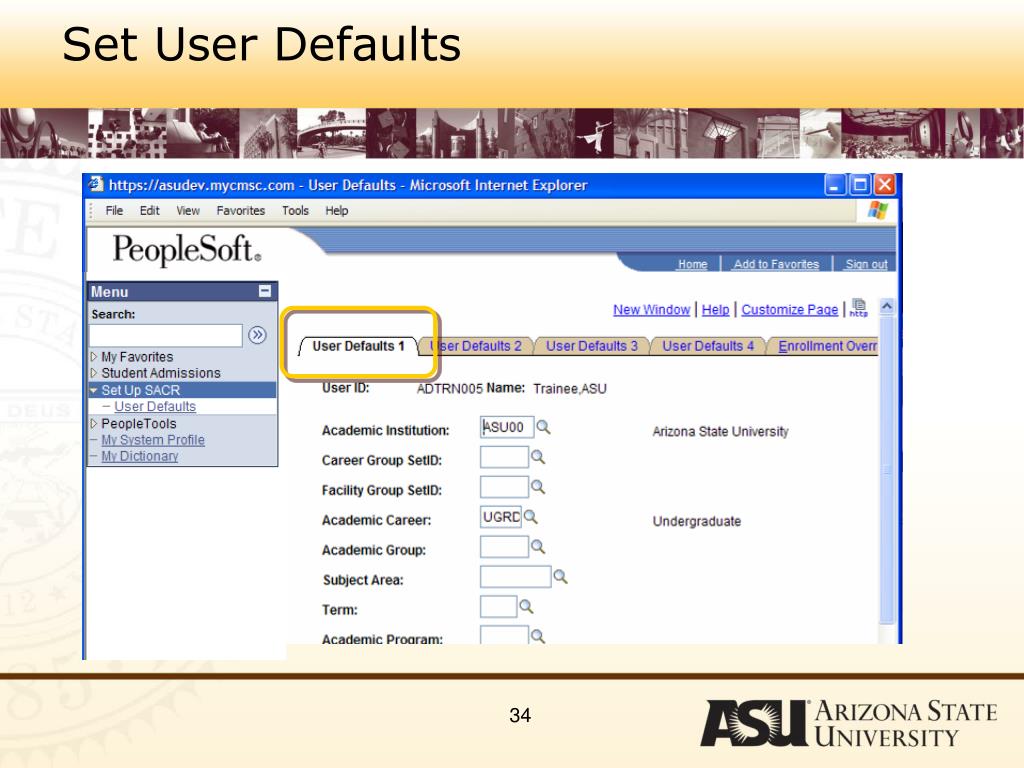Viewport: 1024px width, 768px height.
Task: Expand the Student Admissions menu folder
Action: pos(94,373)
